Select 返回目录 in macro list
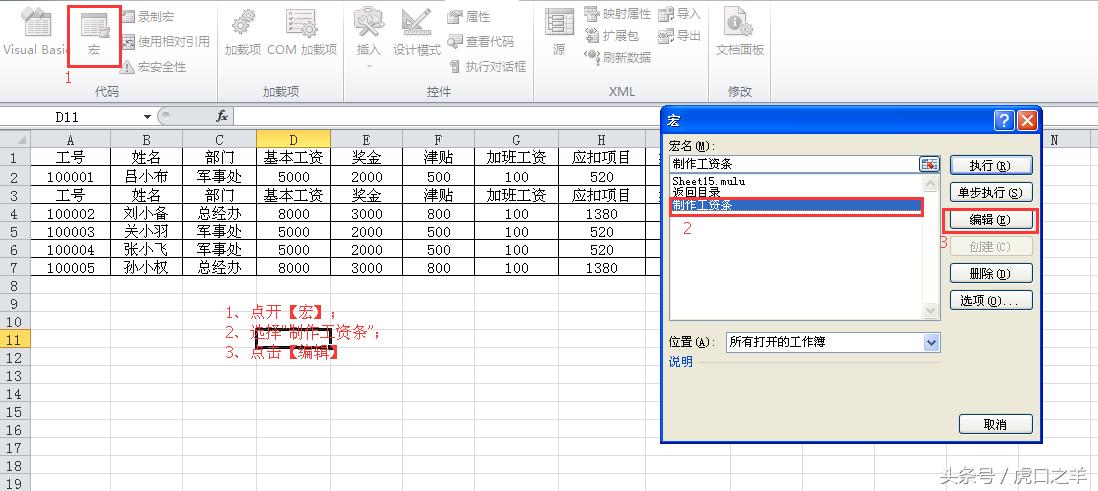 (696, 191)
